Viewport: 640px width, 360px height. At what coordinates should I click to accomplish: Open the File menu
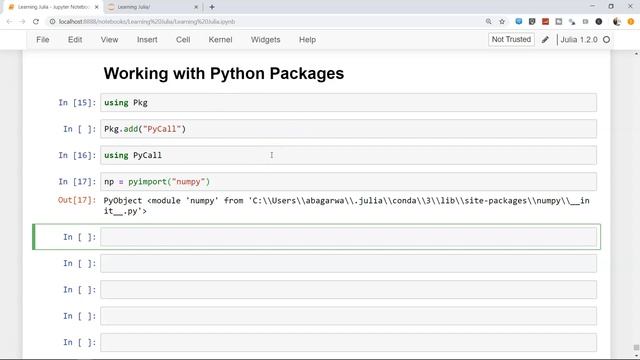pyautogui.click(x=43, y=40)
